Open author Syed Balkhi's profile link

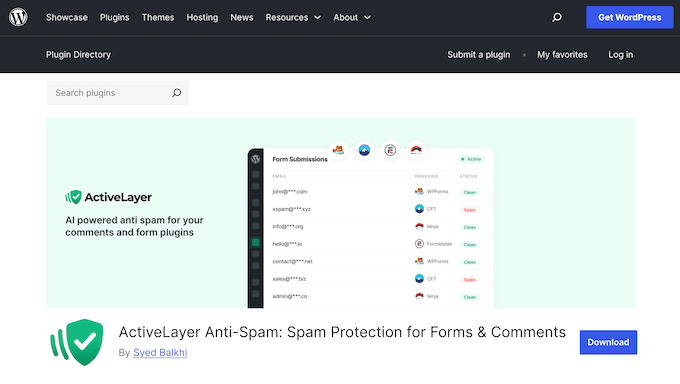[160, 352]
